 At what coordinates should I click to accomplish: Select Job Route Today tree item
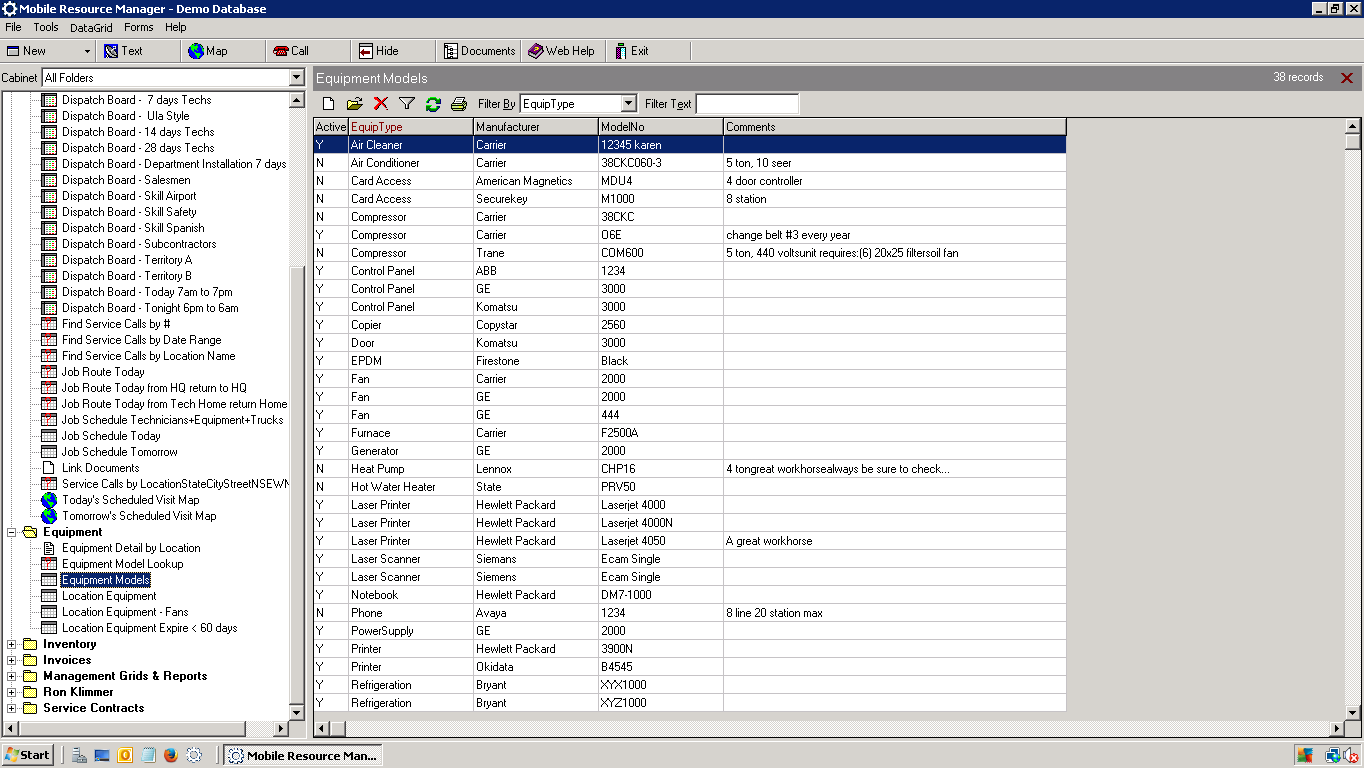click(x=103, y=372)
